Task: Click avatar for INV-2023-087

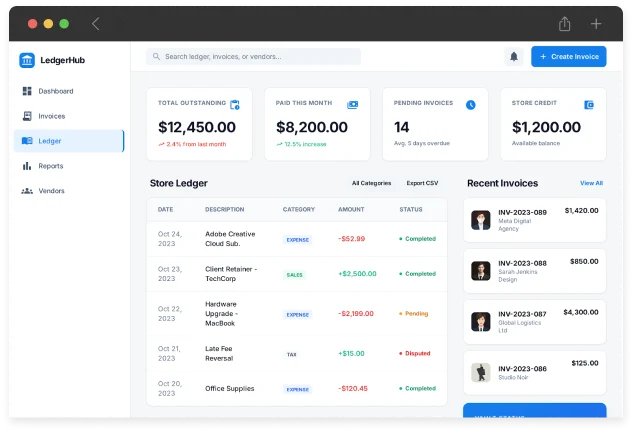Action: coord(481,322)
